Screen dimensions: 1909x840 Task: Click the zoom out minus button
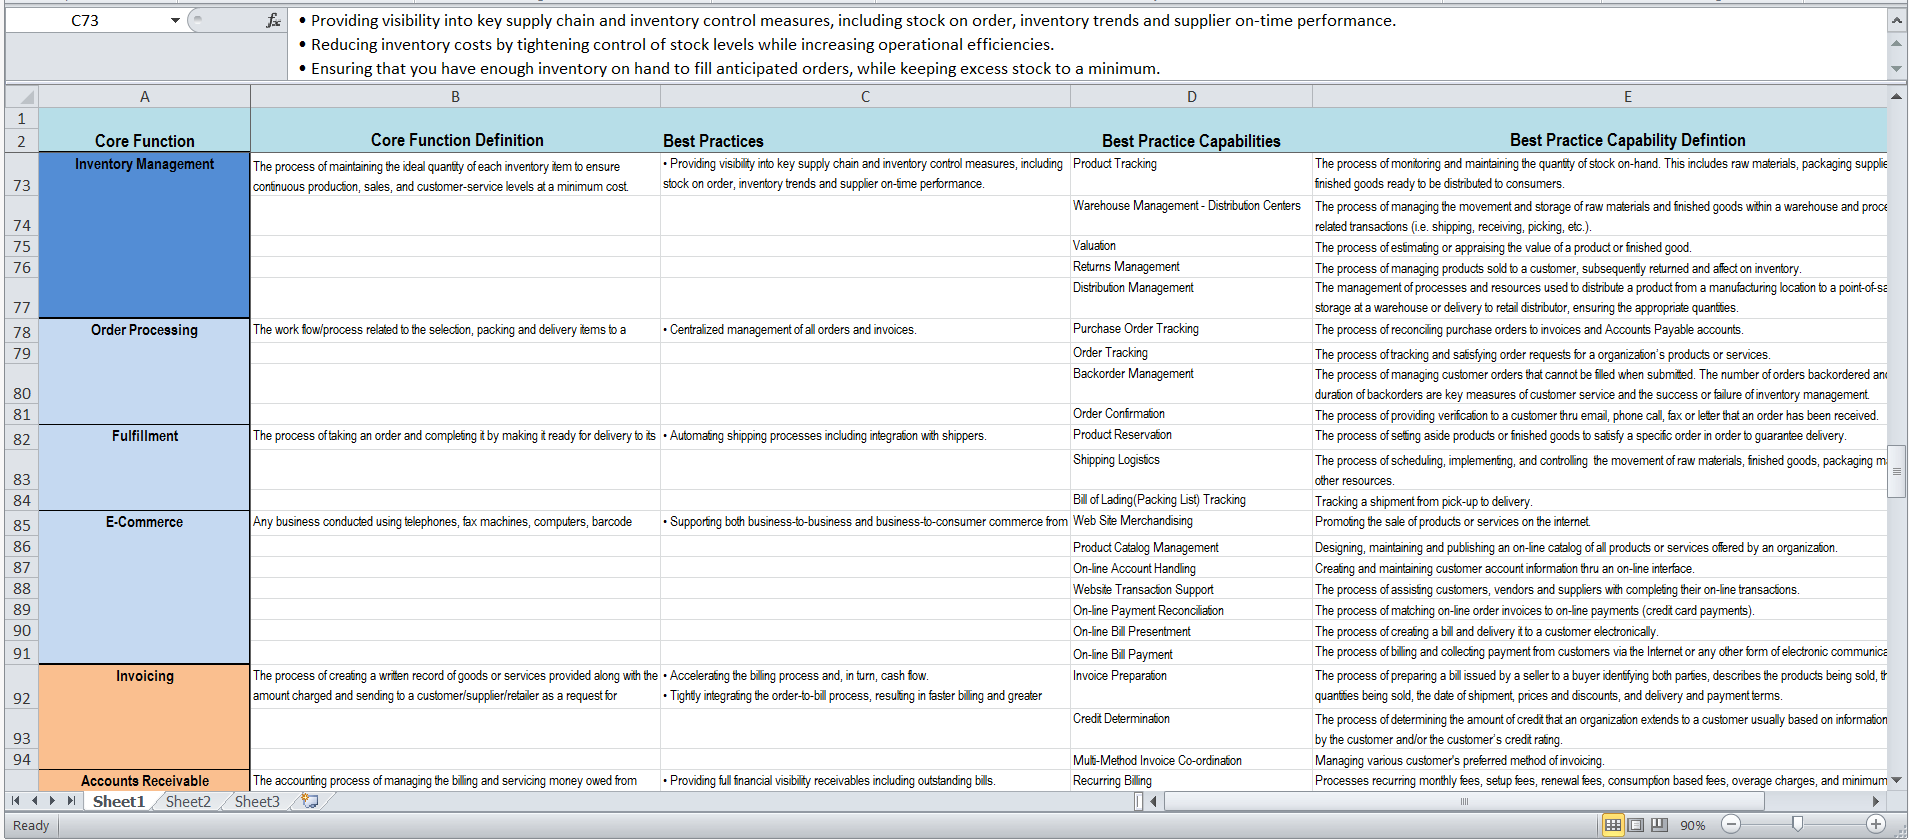pyautogui.click(x=1731, y=824)
